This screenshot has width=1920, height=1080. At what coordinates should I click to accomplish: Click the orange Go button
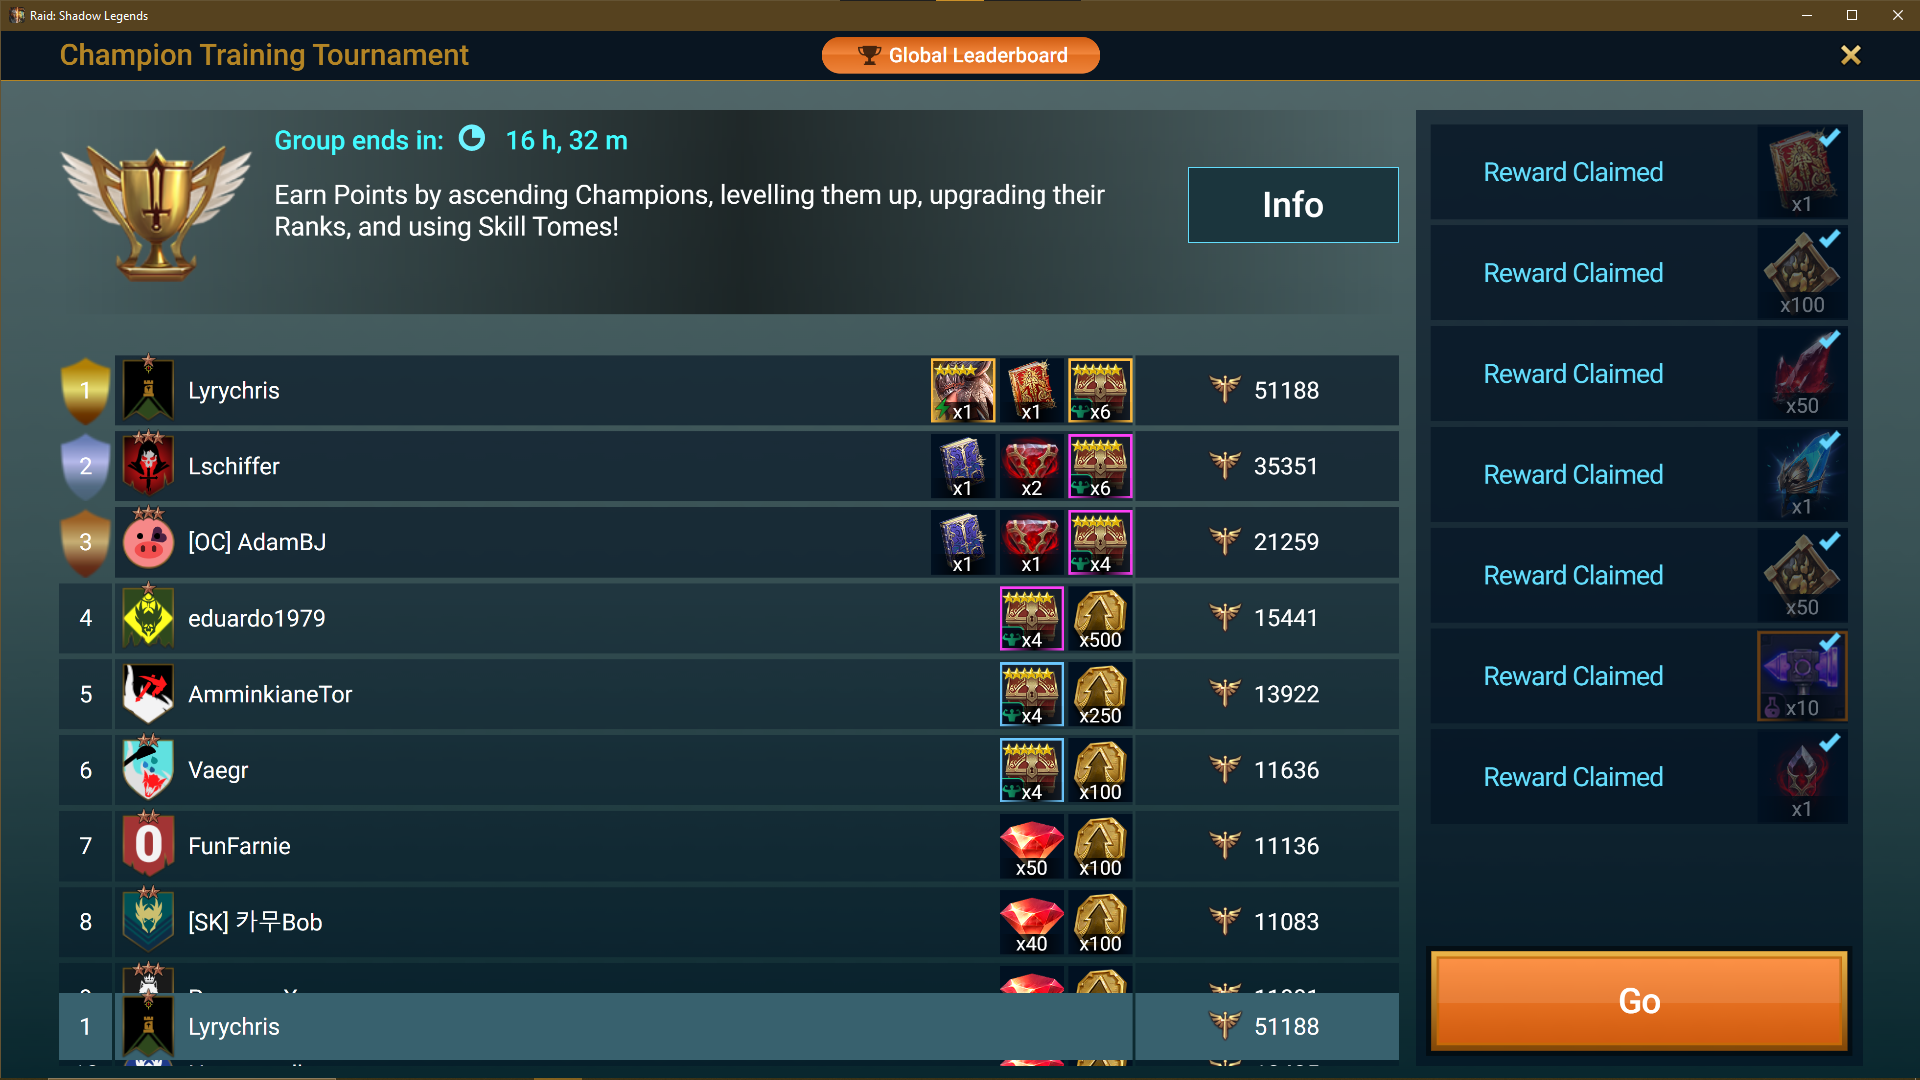pos(1639,1001)
